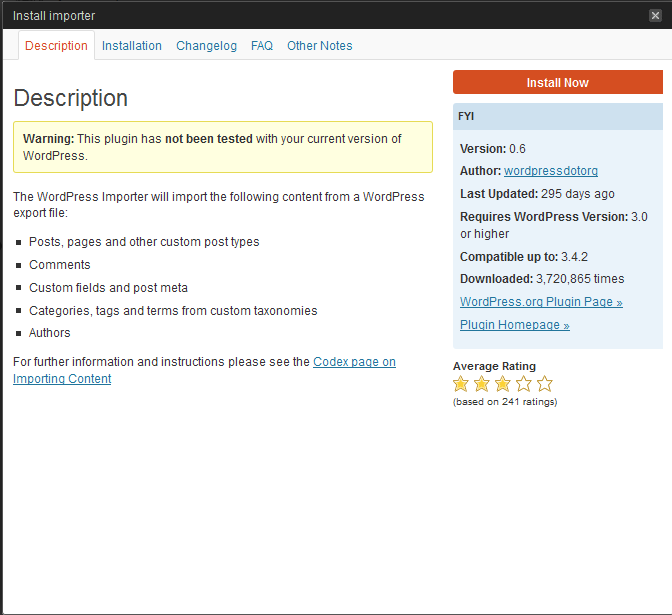Click the based on 241 ratings text

505,402
